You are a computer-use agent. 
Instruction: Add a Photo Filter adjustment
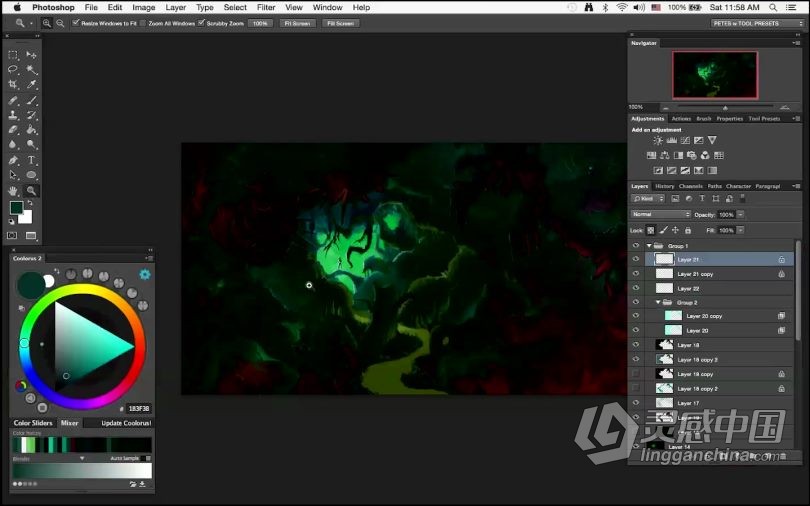click(692, 155)
